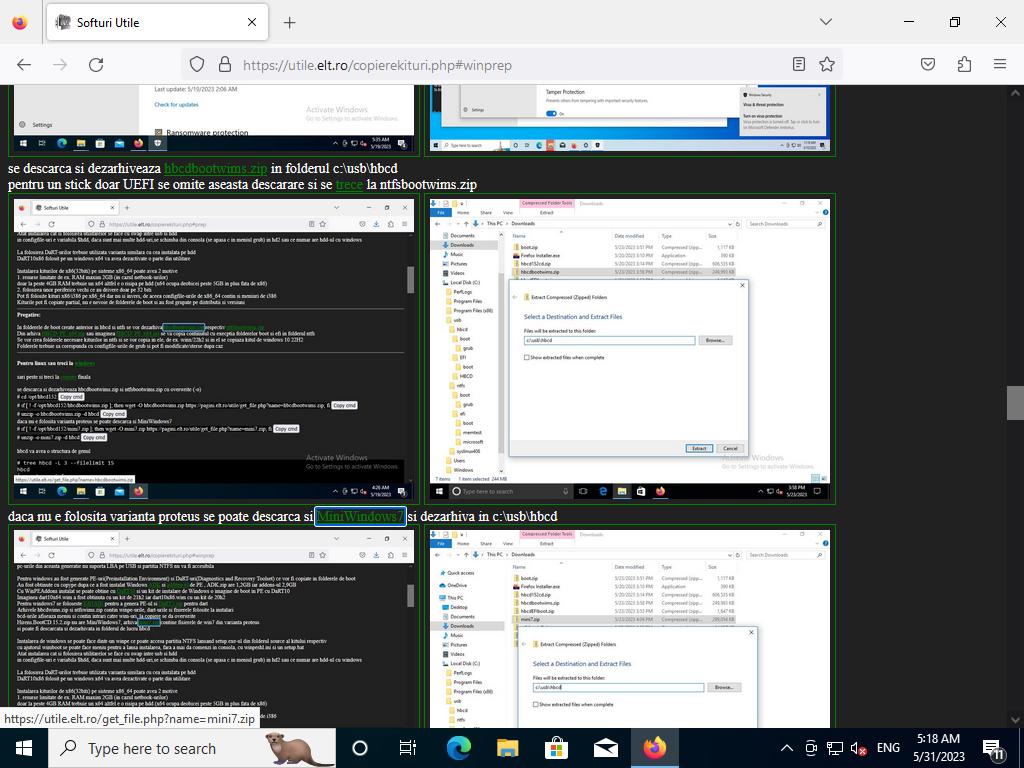Expand the list all tabs dropdown
Viewport: 1024px width, 768px height.
coord(825,22)
